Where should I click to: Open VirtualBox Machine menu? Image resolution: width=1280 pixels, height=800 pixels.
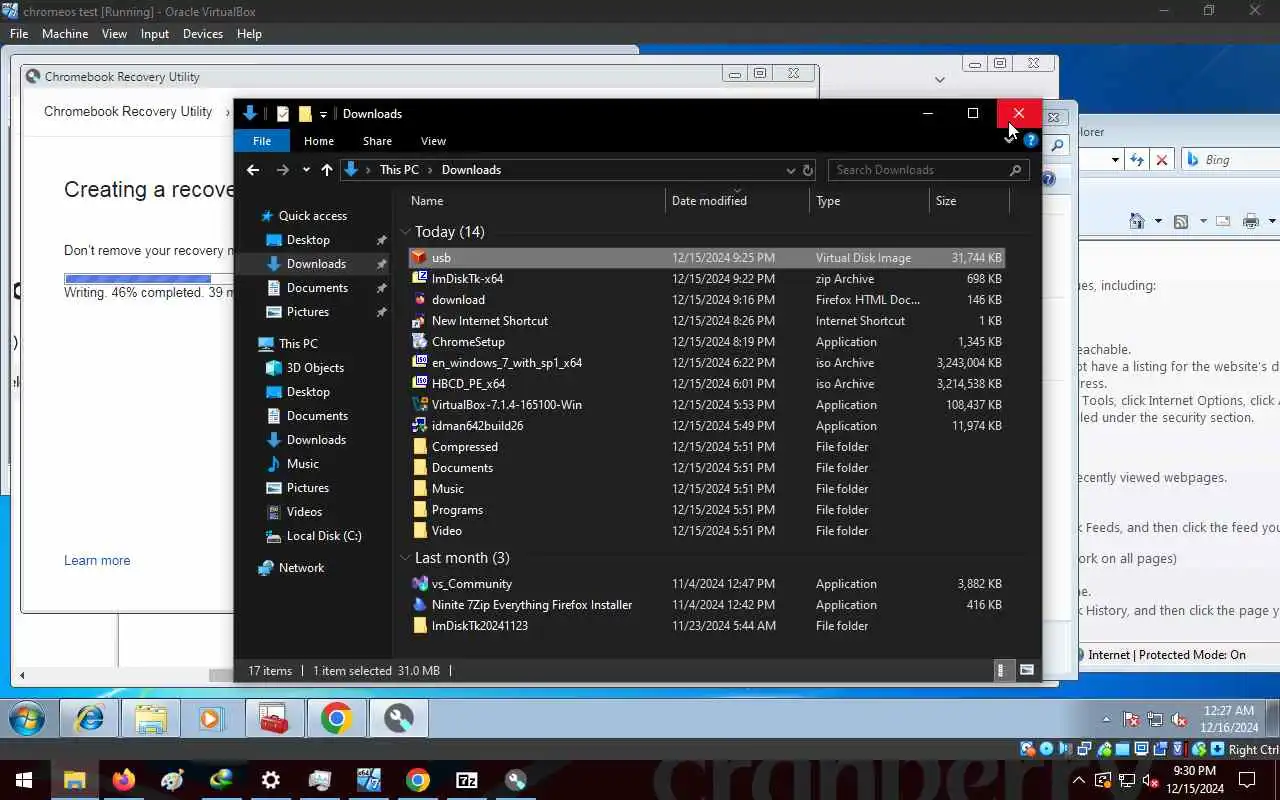point(65,33)
